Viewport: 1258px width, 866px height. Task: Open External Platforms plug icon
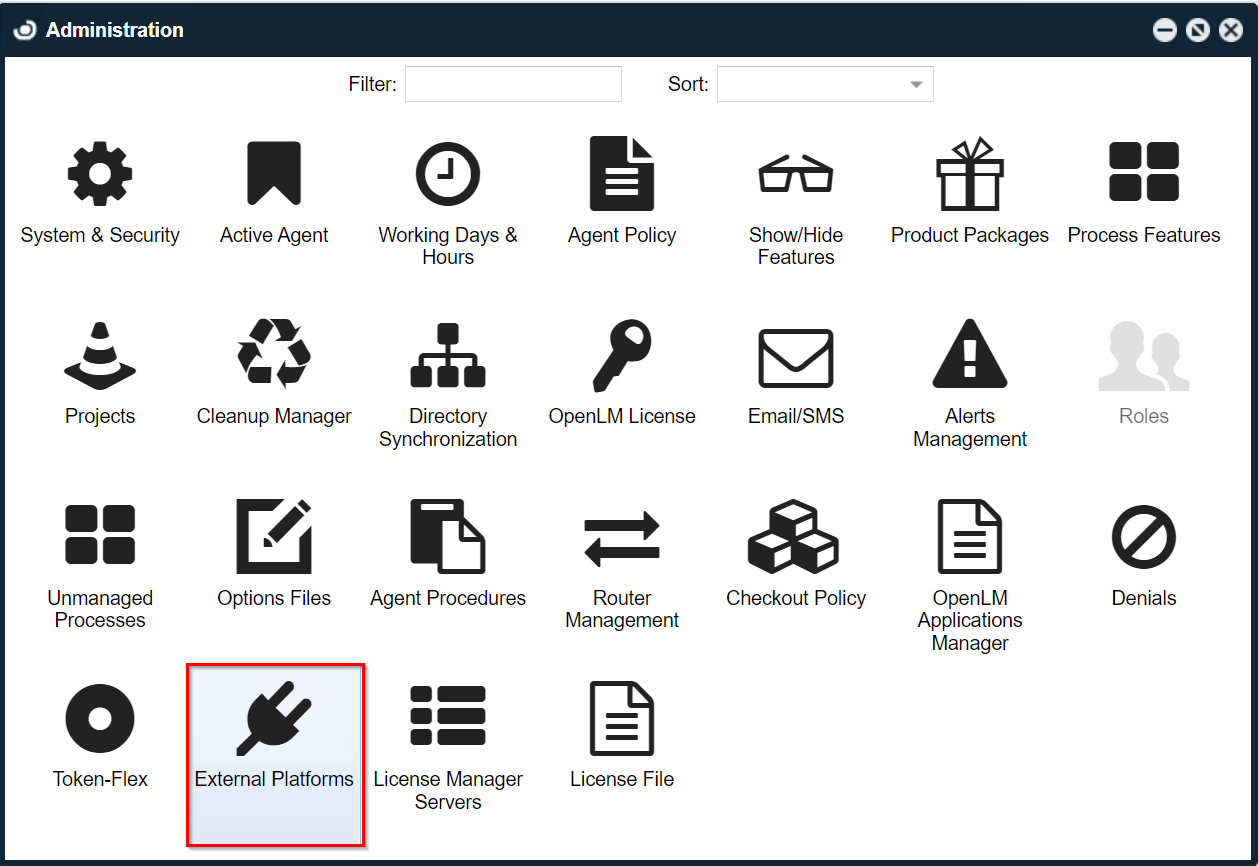274,718
